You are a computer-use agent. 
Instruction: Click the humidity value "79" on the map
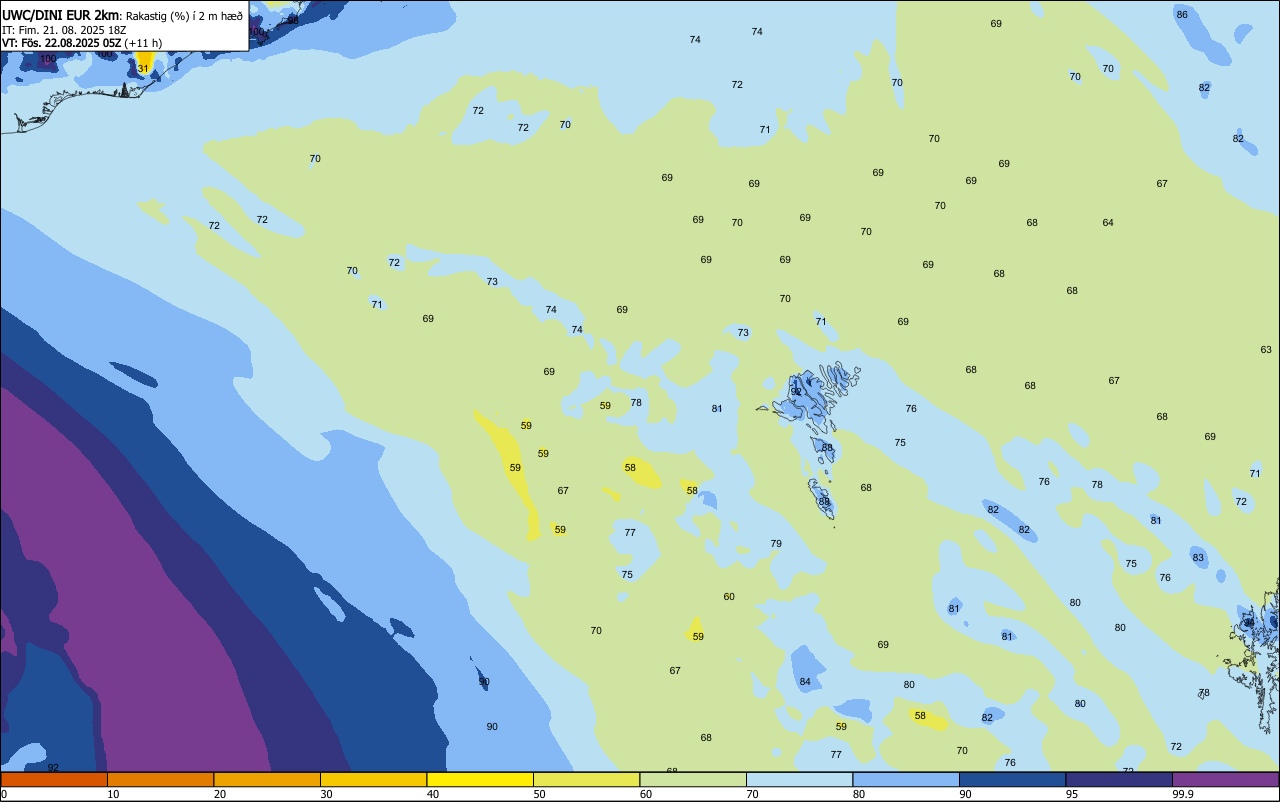776,543
